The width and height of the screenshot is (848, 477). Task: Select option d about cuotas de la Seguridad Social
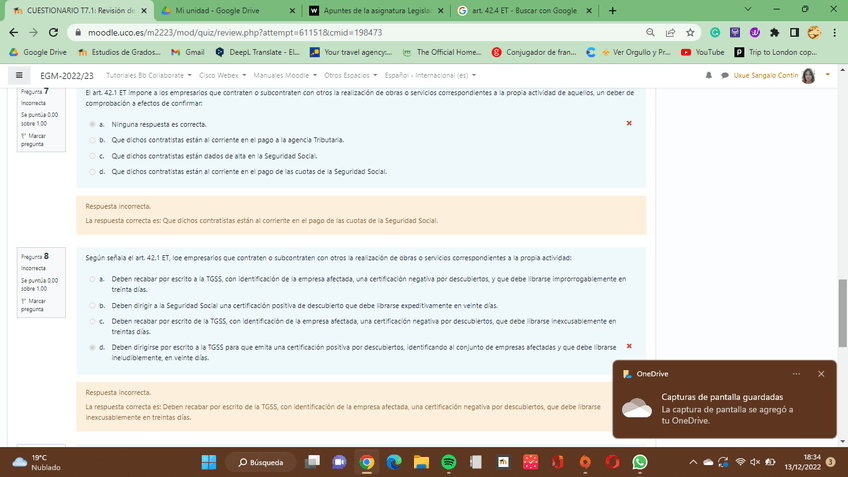[x=92, y=171]
